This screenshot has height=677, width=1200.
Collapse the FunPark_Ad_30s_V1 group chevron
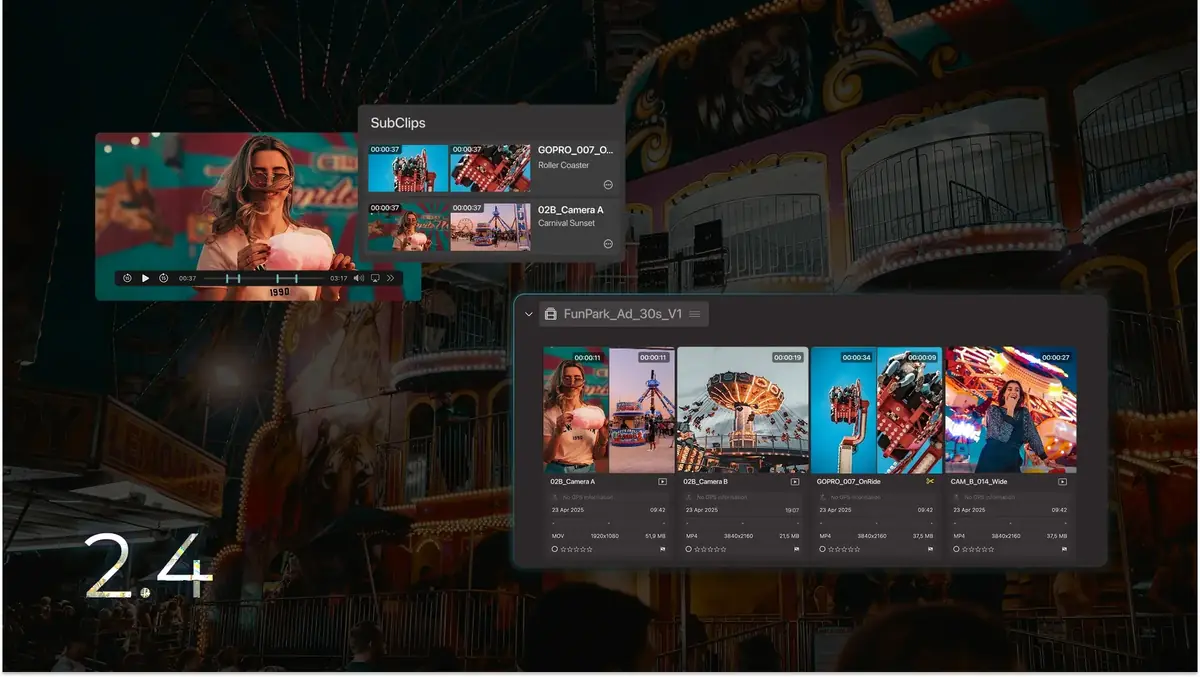[x=529, y=314]
